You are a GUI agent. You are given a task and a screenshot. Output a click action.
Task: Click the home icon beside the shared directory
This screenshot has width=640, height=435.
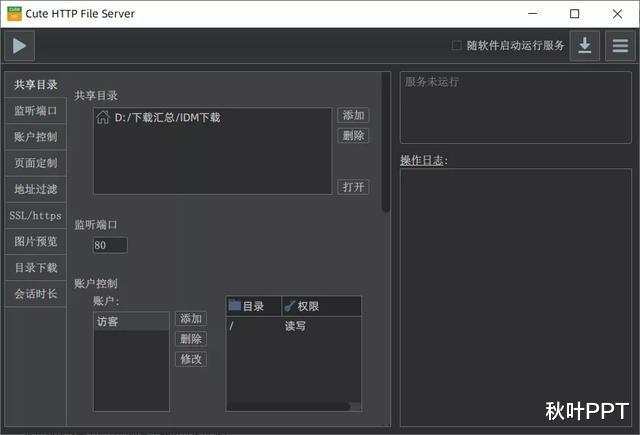(102, 117)
